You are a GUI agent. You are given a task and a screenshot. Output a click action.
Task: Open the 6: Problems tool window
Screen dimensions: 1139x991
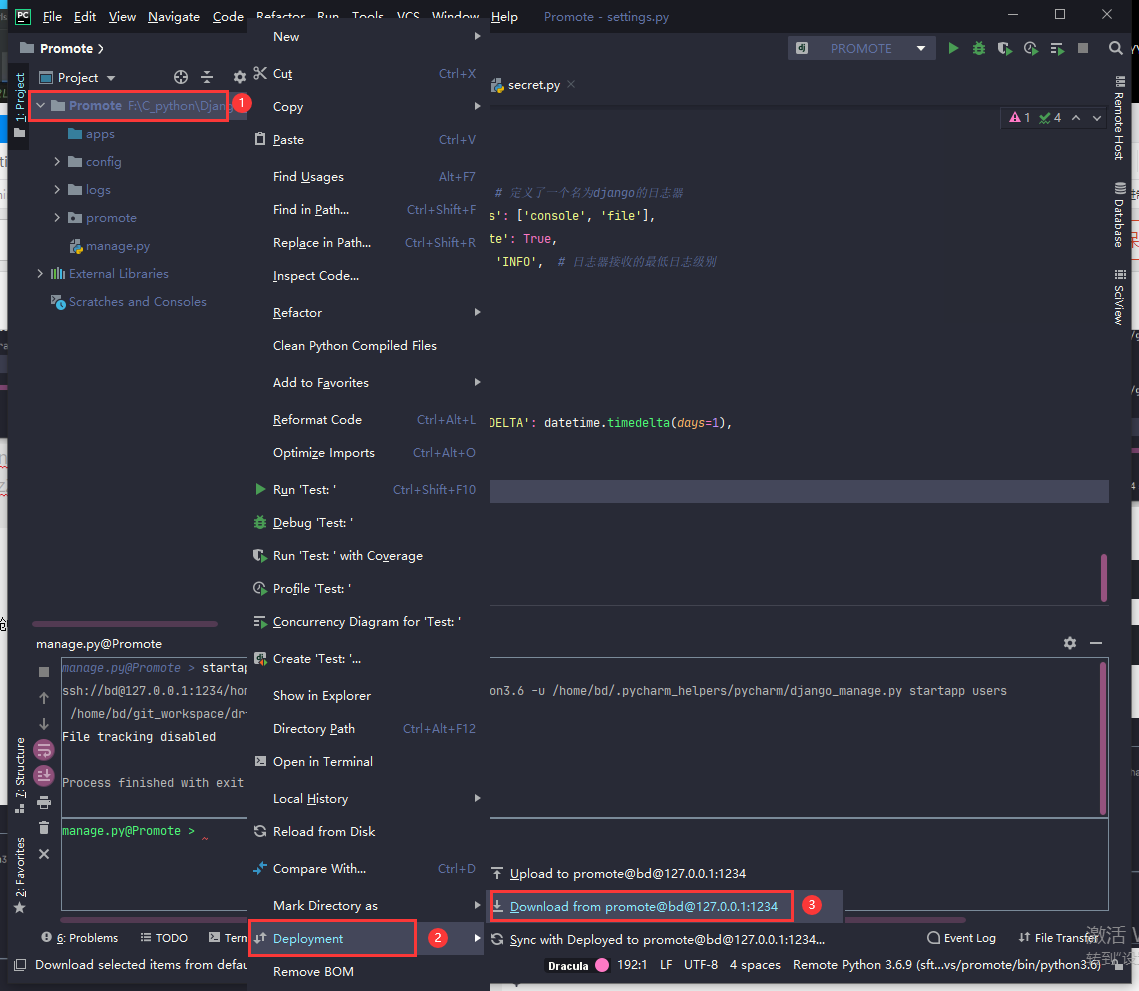[80, 938]
